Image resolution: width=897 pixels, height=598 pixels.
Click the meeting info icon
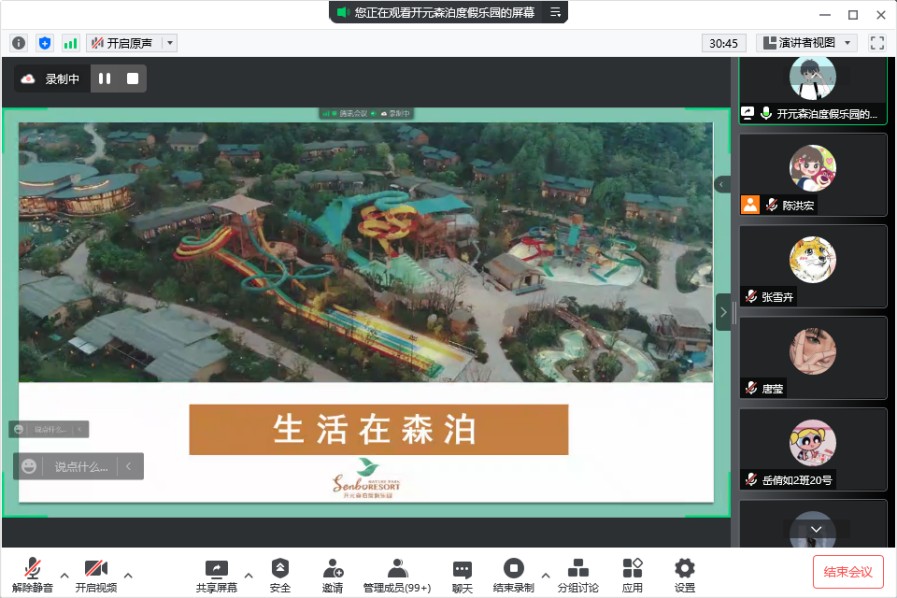[18, 43]
